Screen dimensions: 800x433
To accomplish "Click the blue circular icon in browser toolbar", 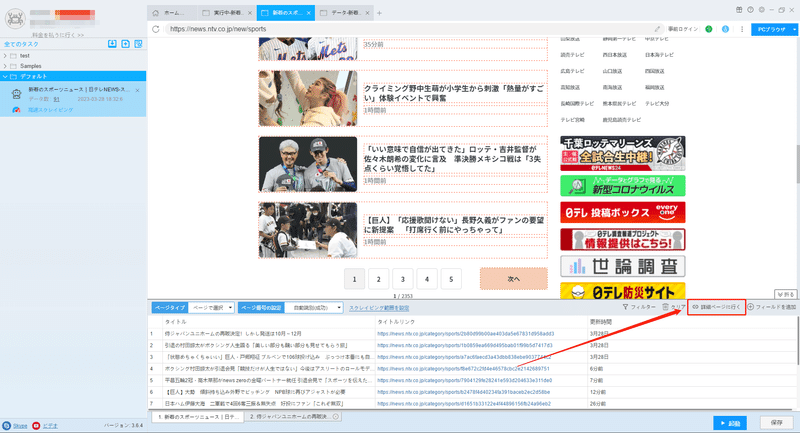I will pos(725,29).
